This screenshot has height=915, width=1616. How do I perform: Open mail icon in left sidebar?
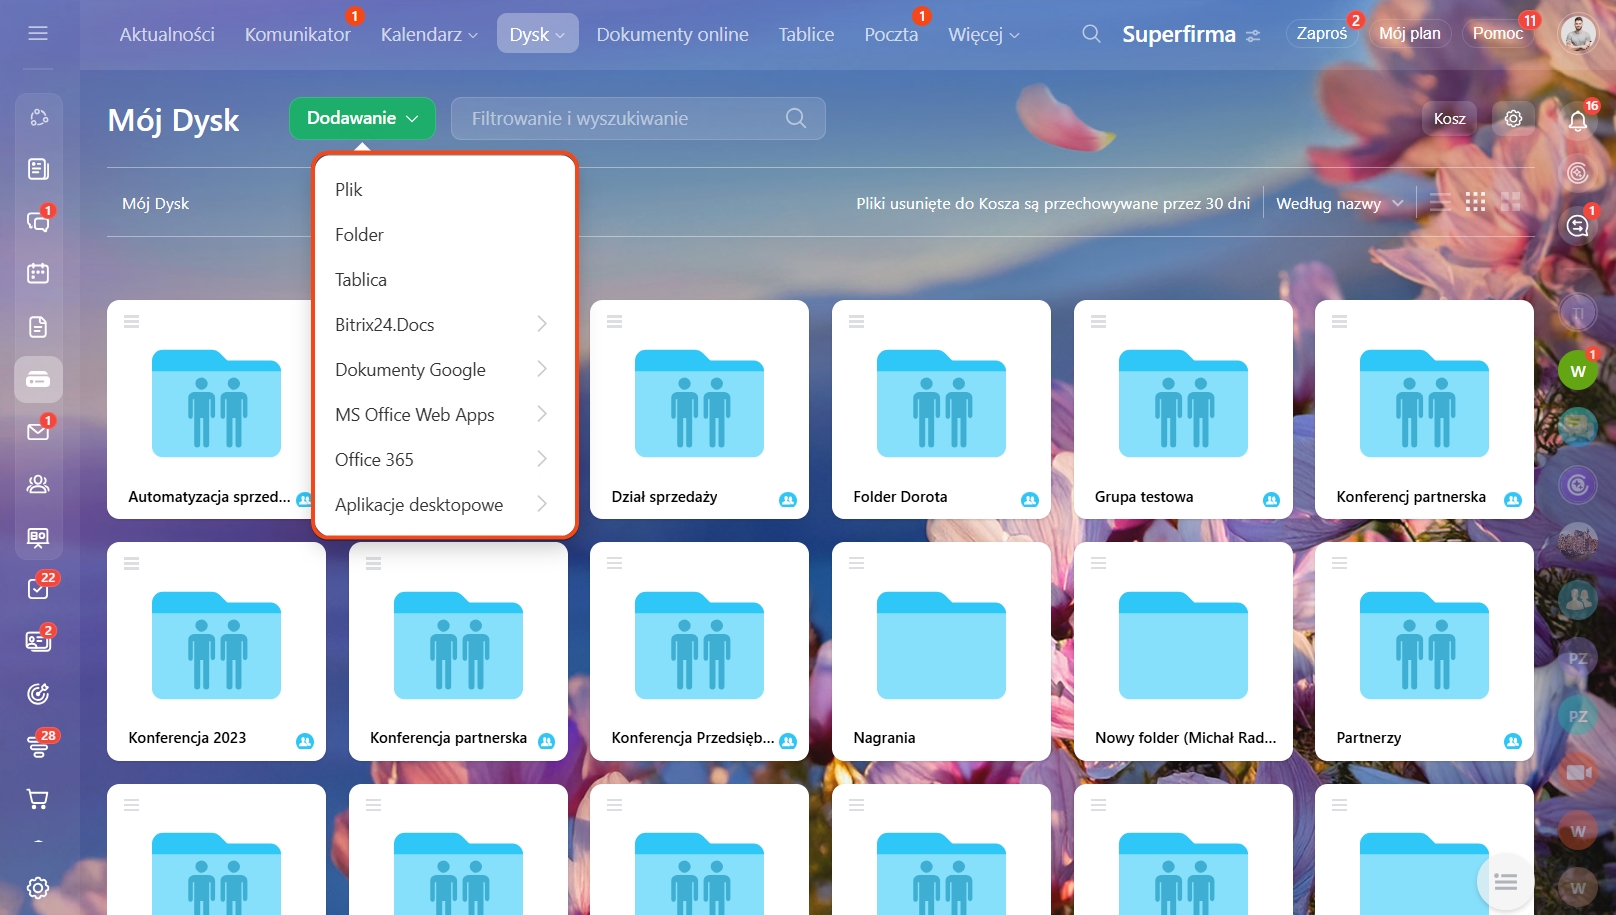coord(38,432)
